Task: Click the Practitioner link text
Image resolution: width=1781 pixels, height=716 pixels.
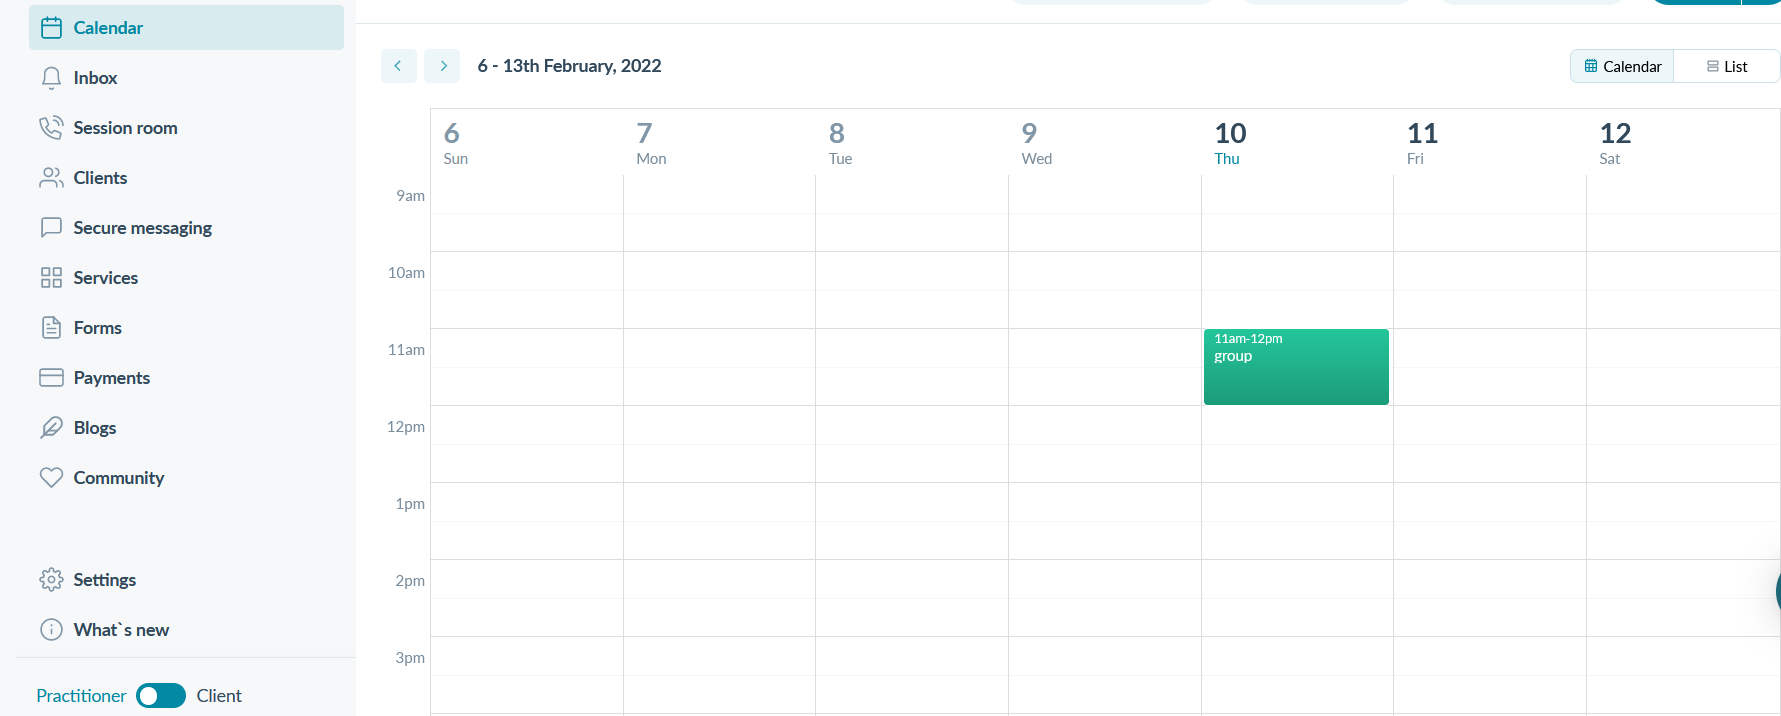Action: pos(80,695)
